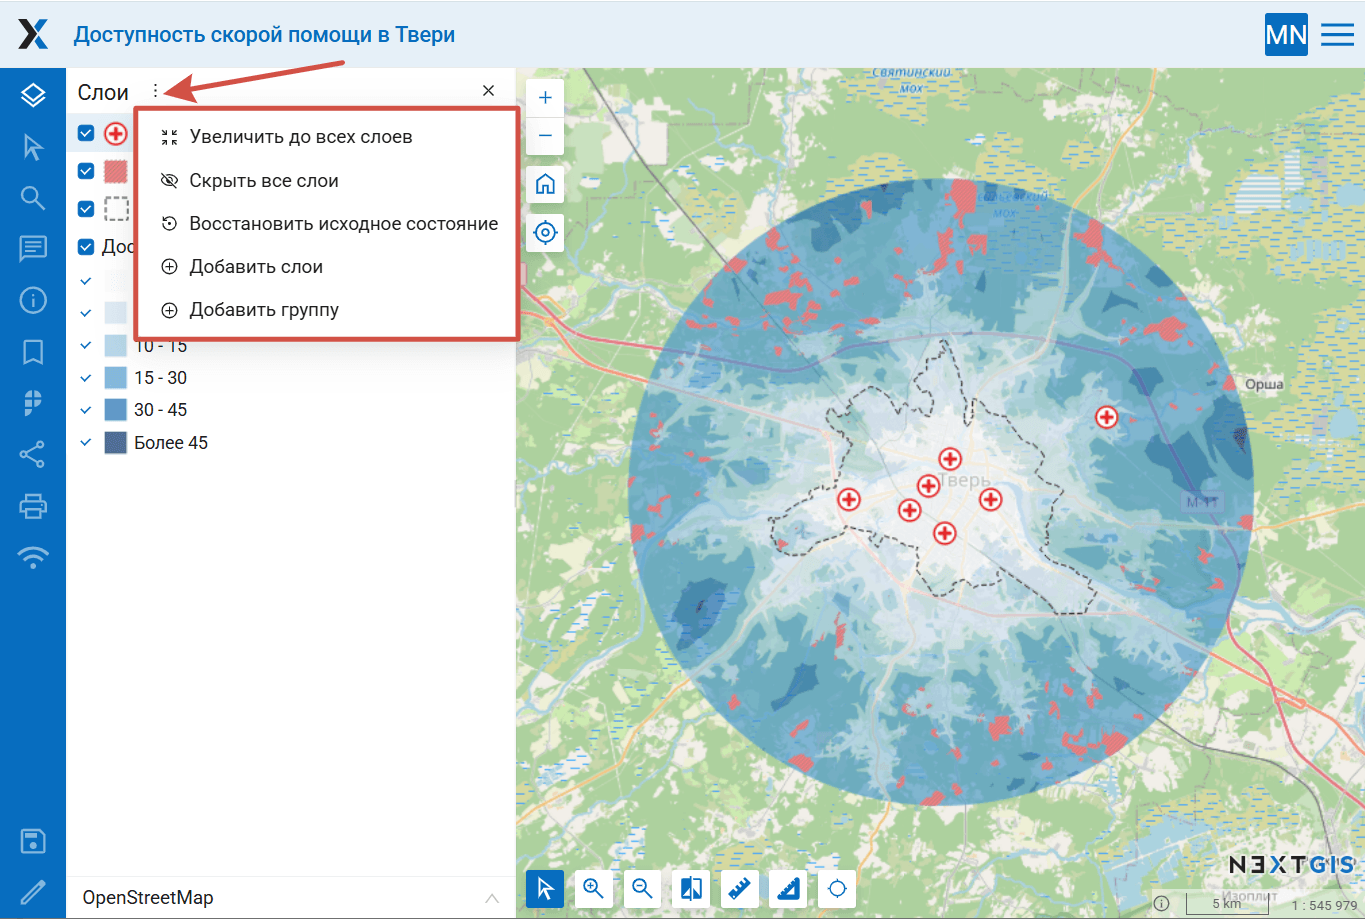The image size is (1365, 919).
Task: Click the pencil edit icon in sidebar
Action: [33, 892]
